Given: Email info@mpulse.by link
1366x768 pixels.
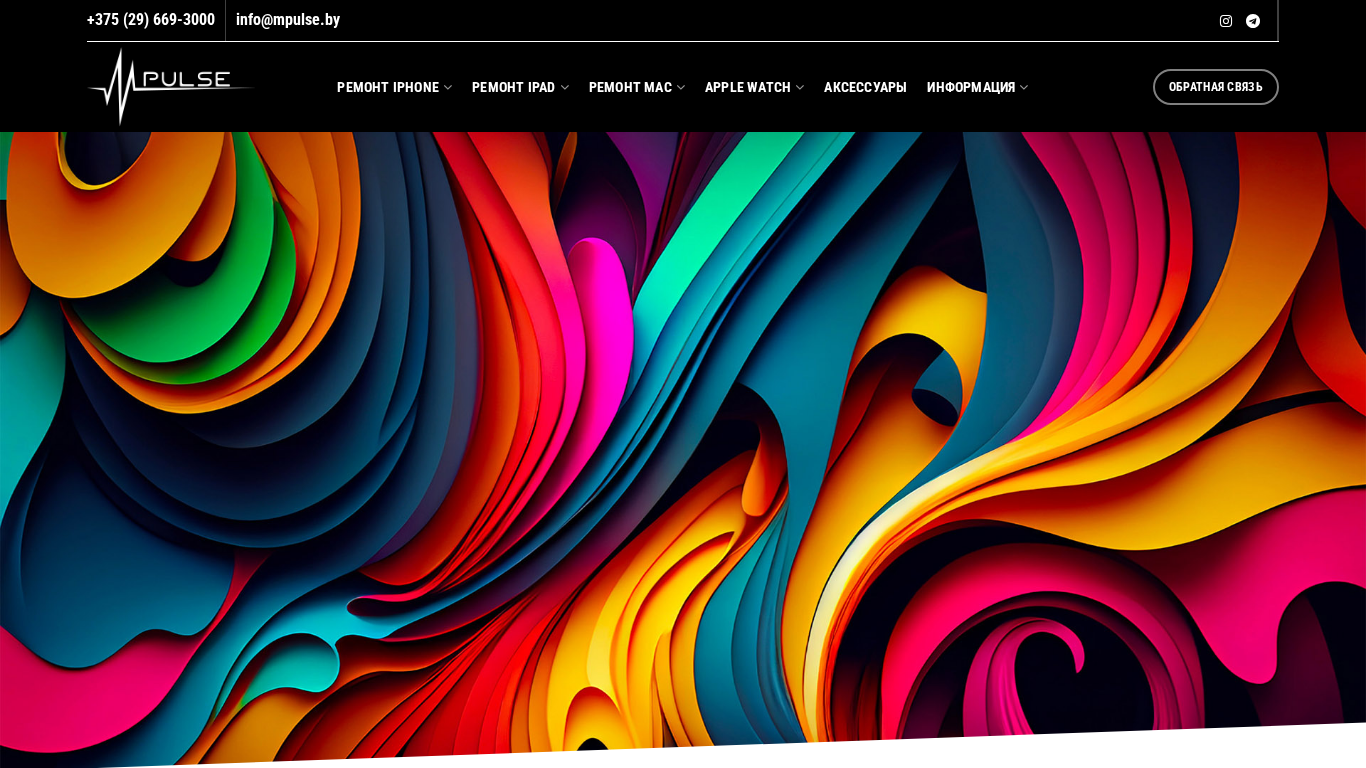Looking at the screenshot, I should pos(288,20).
